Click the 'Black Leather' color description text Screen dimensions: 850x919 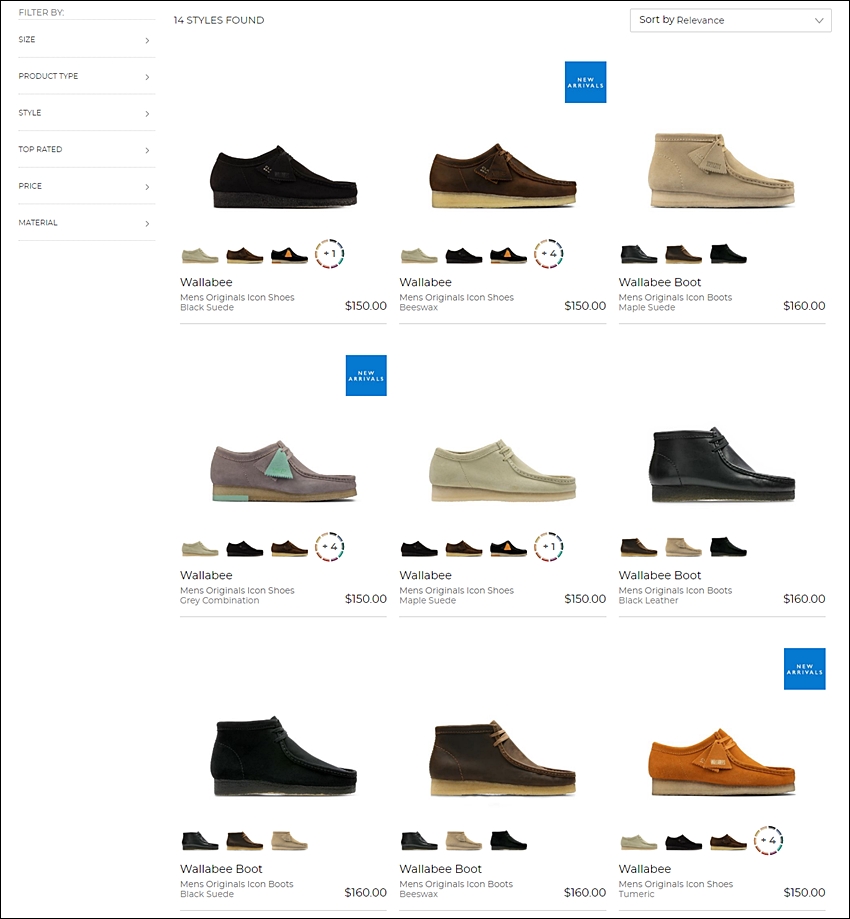(648, 601)
